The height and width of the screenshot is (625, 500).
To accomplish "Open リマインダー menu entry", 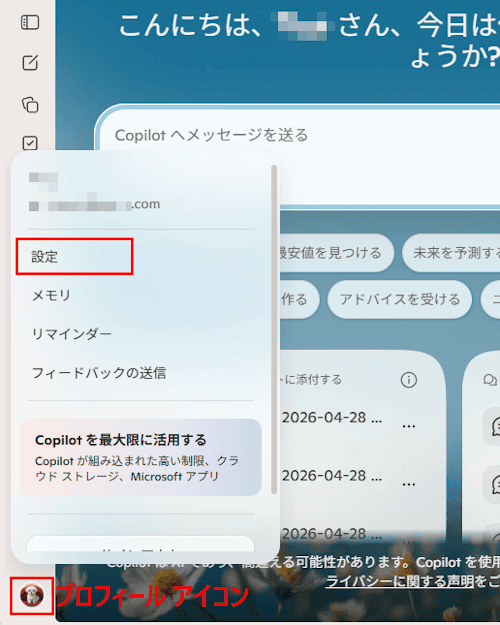I will pyautogui.click(x=72, y=334).
